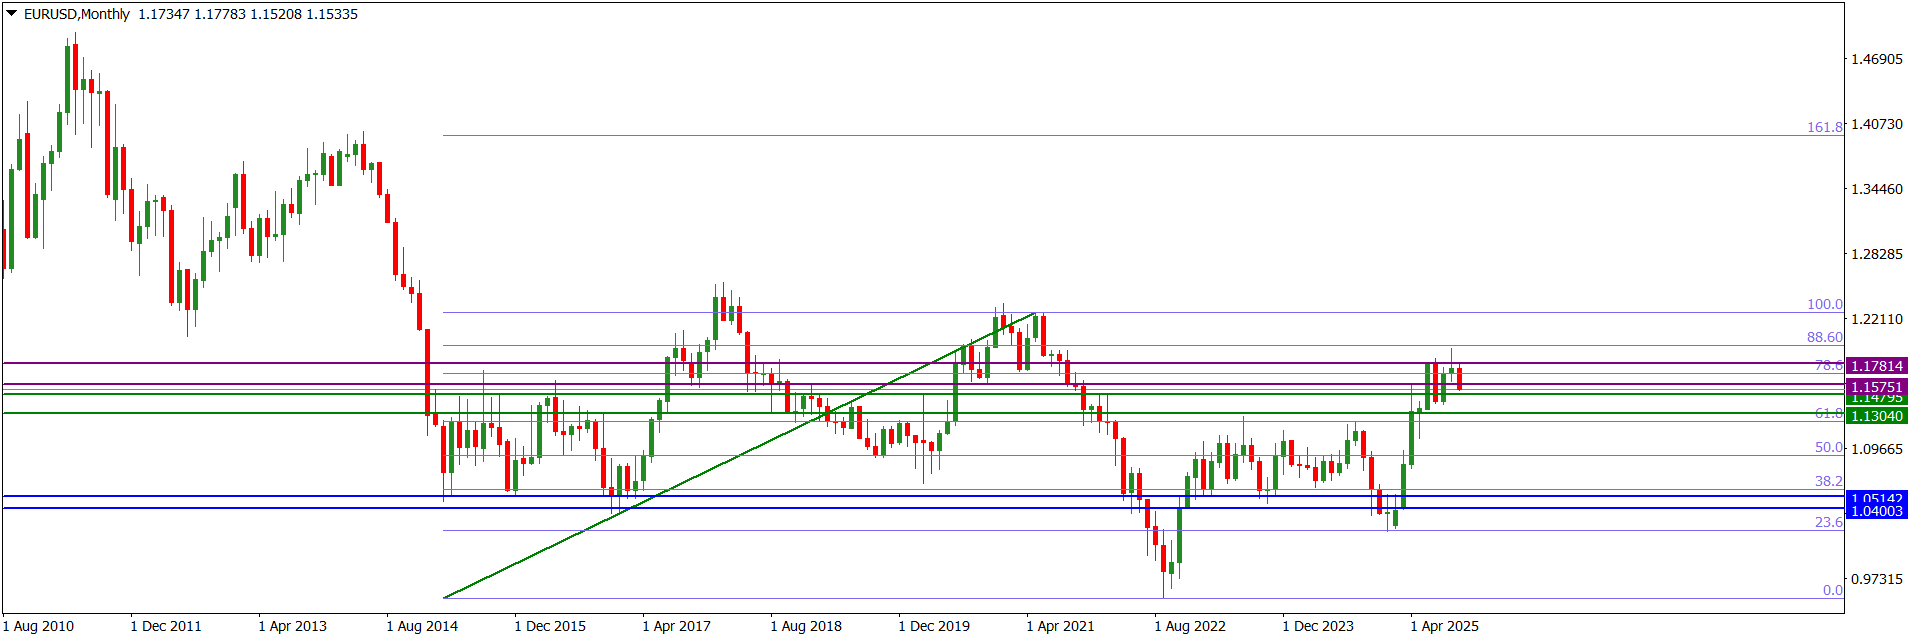This screenshot has width=1916, height=640.
Task: Click the triangle arrow beside EURUSD,Monthly
Action: (x=12, y=14)
